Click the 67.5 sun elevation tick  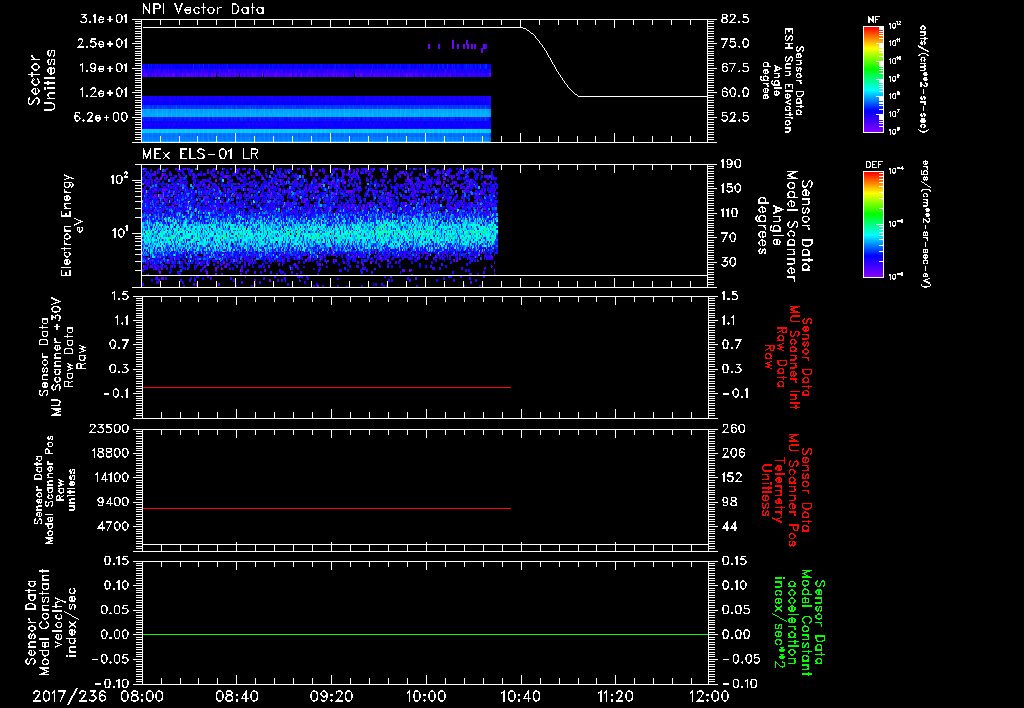pyautogui.click(x=736, y=68)
